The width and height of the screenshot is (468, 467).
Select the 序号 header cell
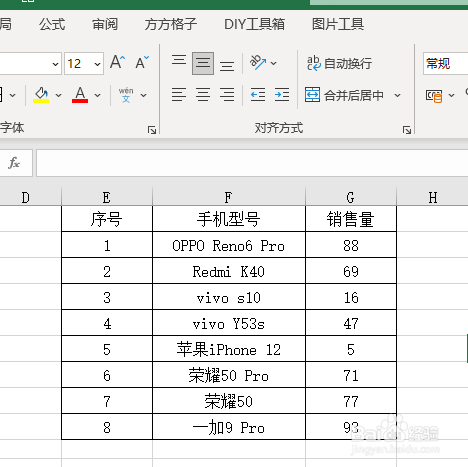coord(107,219)
